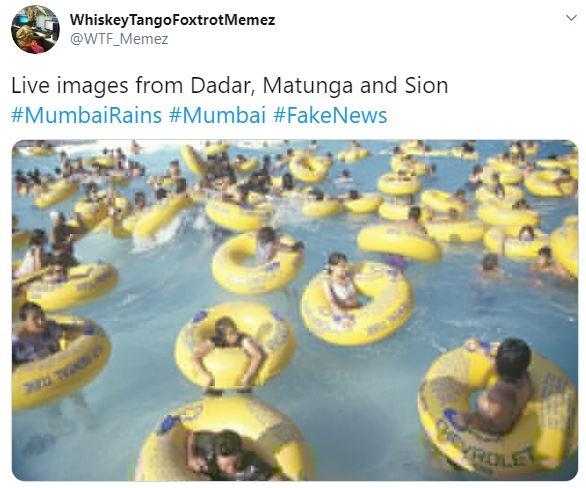
Task: Click the tweet text about Dadar, Matunga
Action: click(229, 85)
